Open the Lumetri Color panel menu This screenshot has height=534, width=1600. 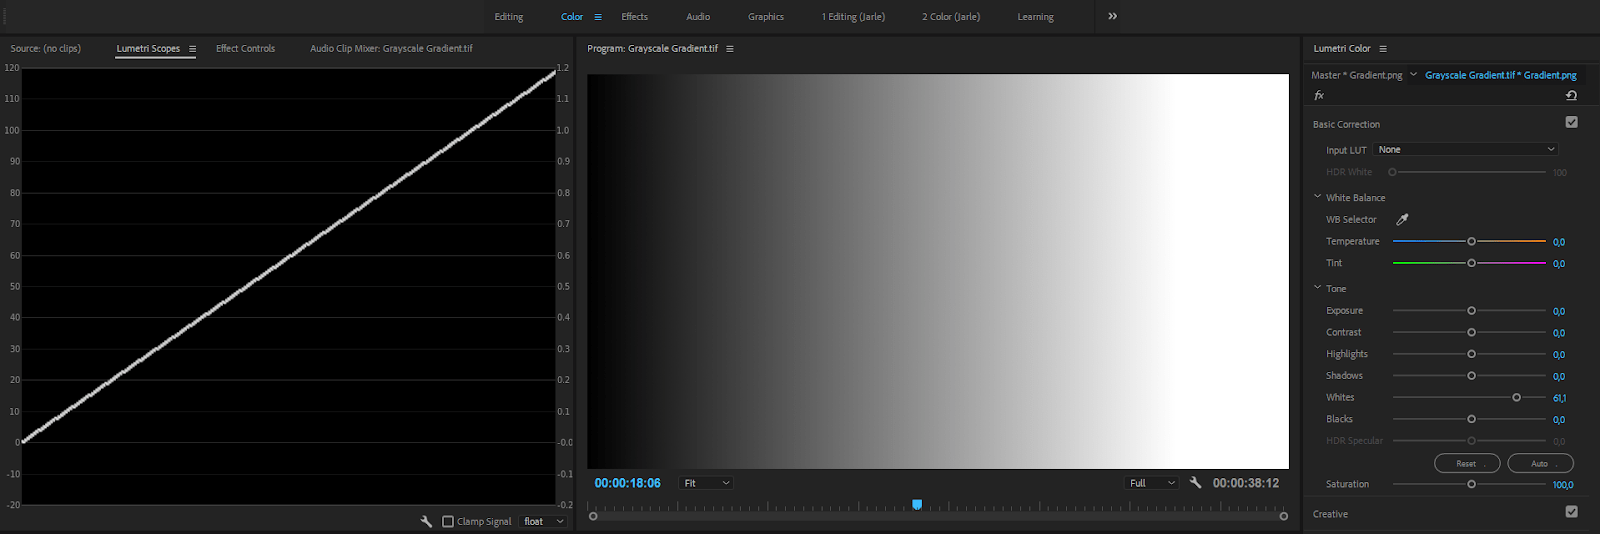(1383, 49)
